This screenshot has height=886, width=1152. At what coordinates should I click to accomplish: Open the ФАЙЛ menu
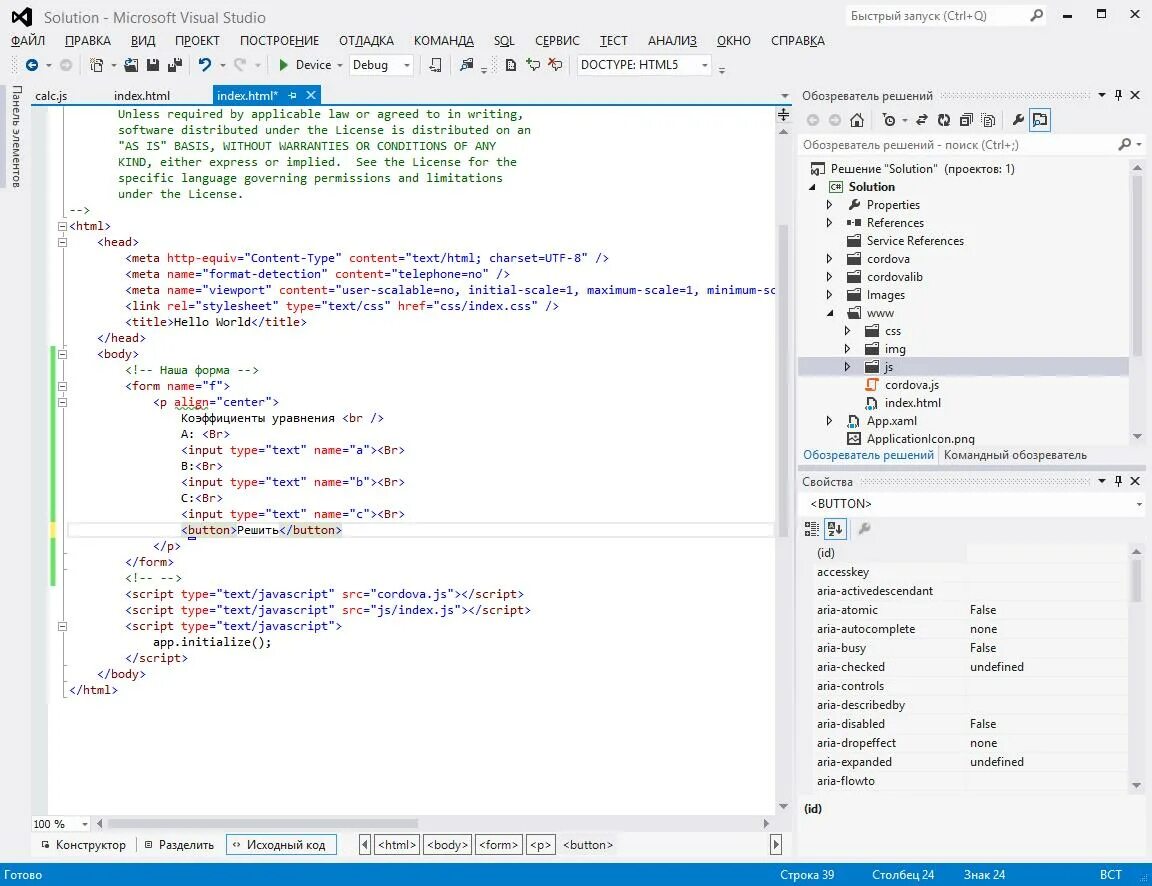coord(28,41)
